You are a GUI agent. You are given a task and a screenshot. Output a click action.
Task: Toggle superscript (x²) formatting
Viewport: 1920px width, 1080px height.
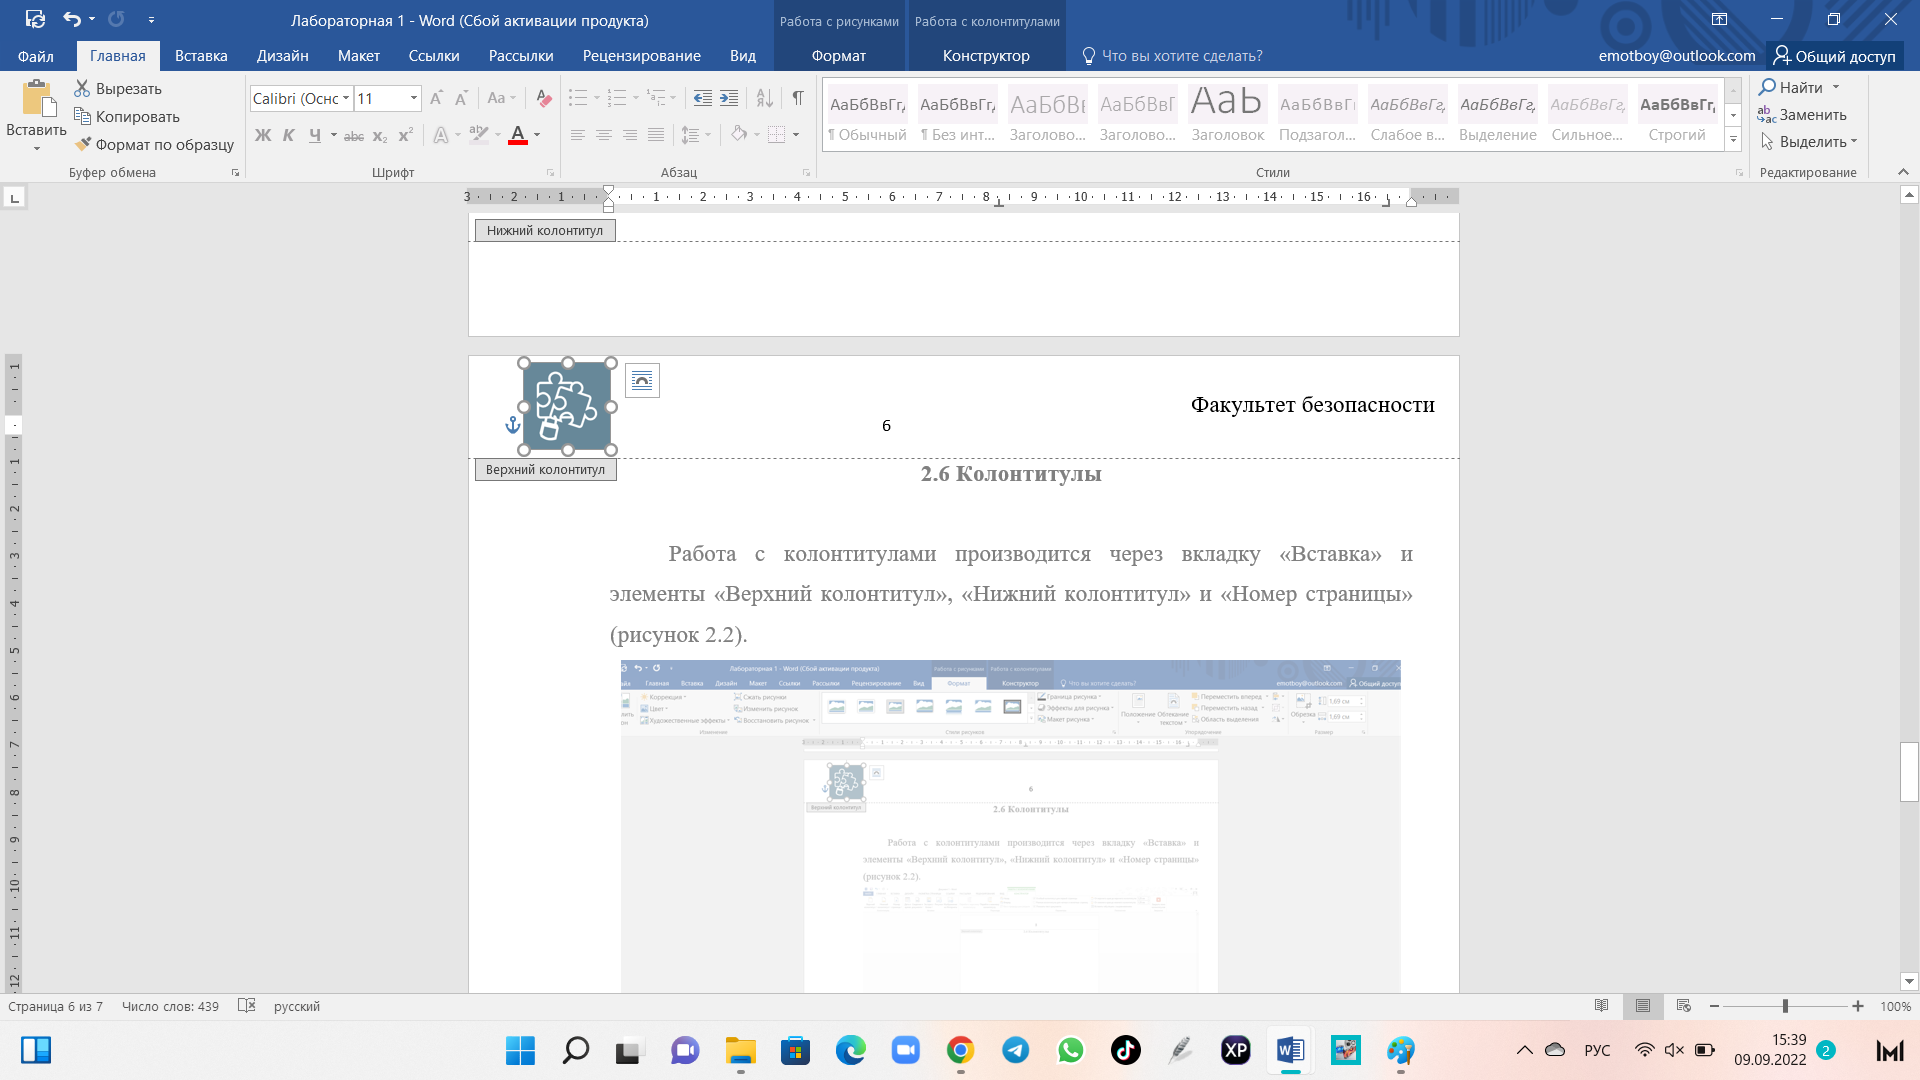[405, 135]
